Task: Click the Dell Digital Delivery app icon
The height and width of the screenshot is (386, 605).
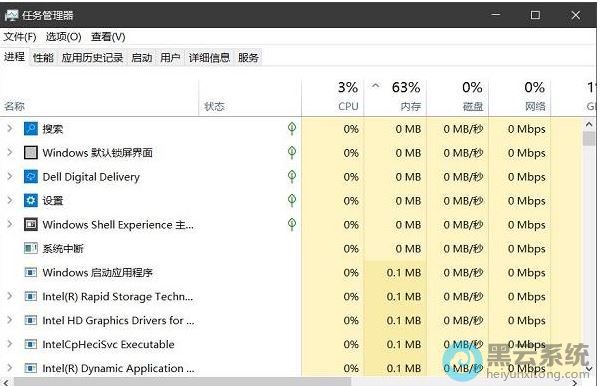Action: (30, 176)
